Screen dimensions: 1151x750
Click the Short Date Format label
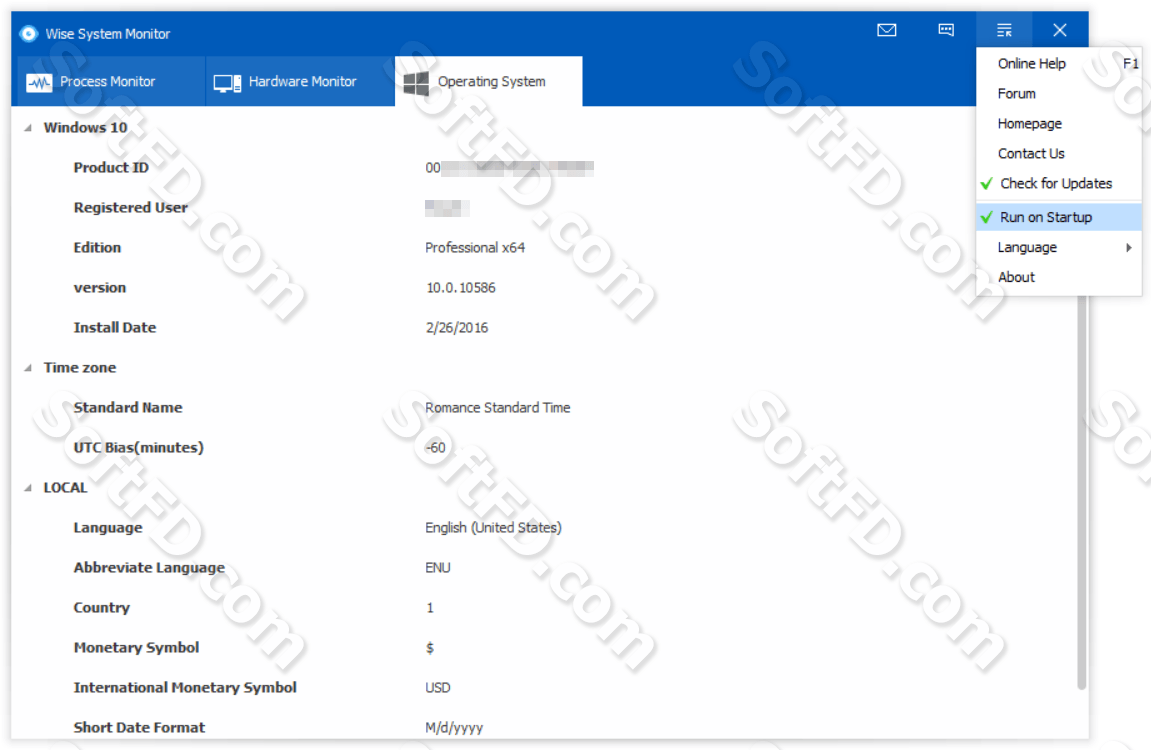(139, 727)
